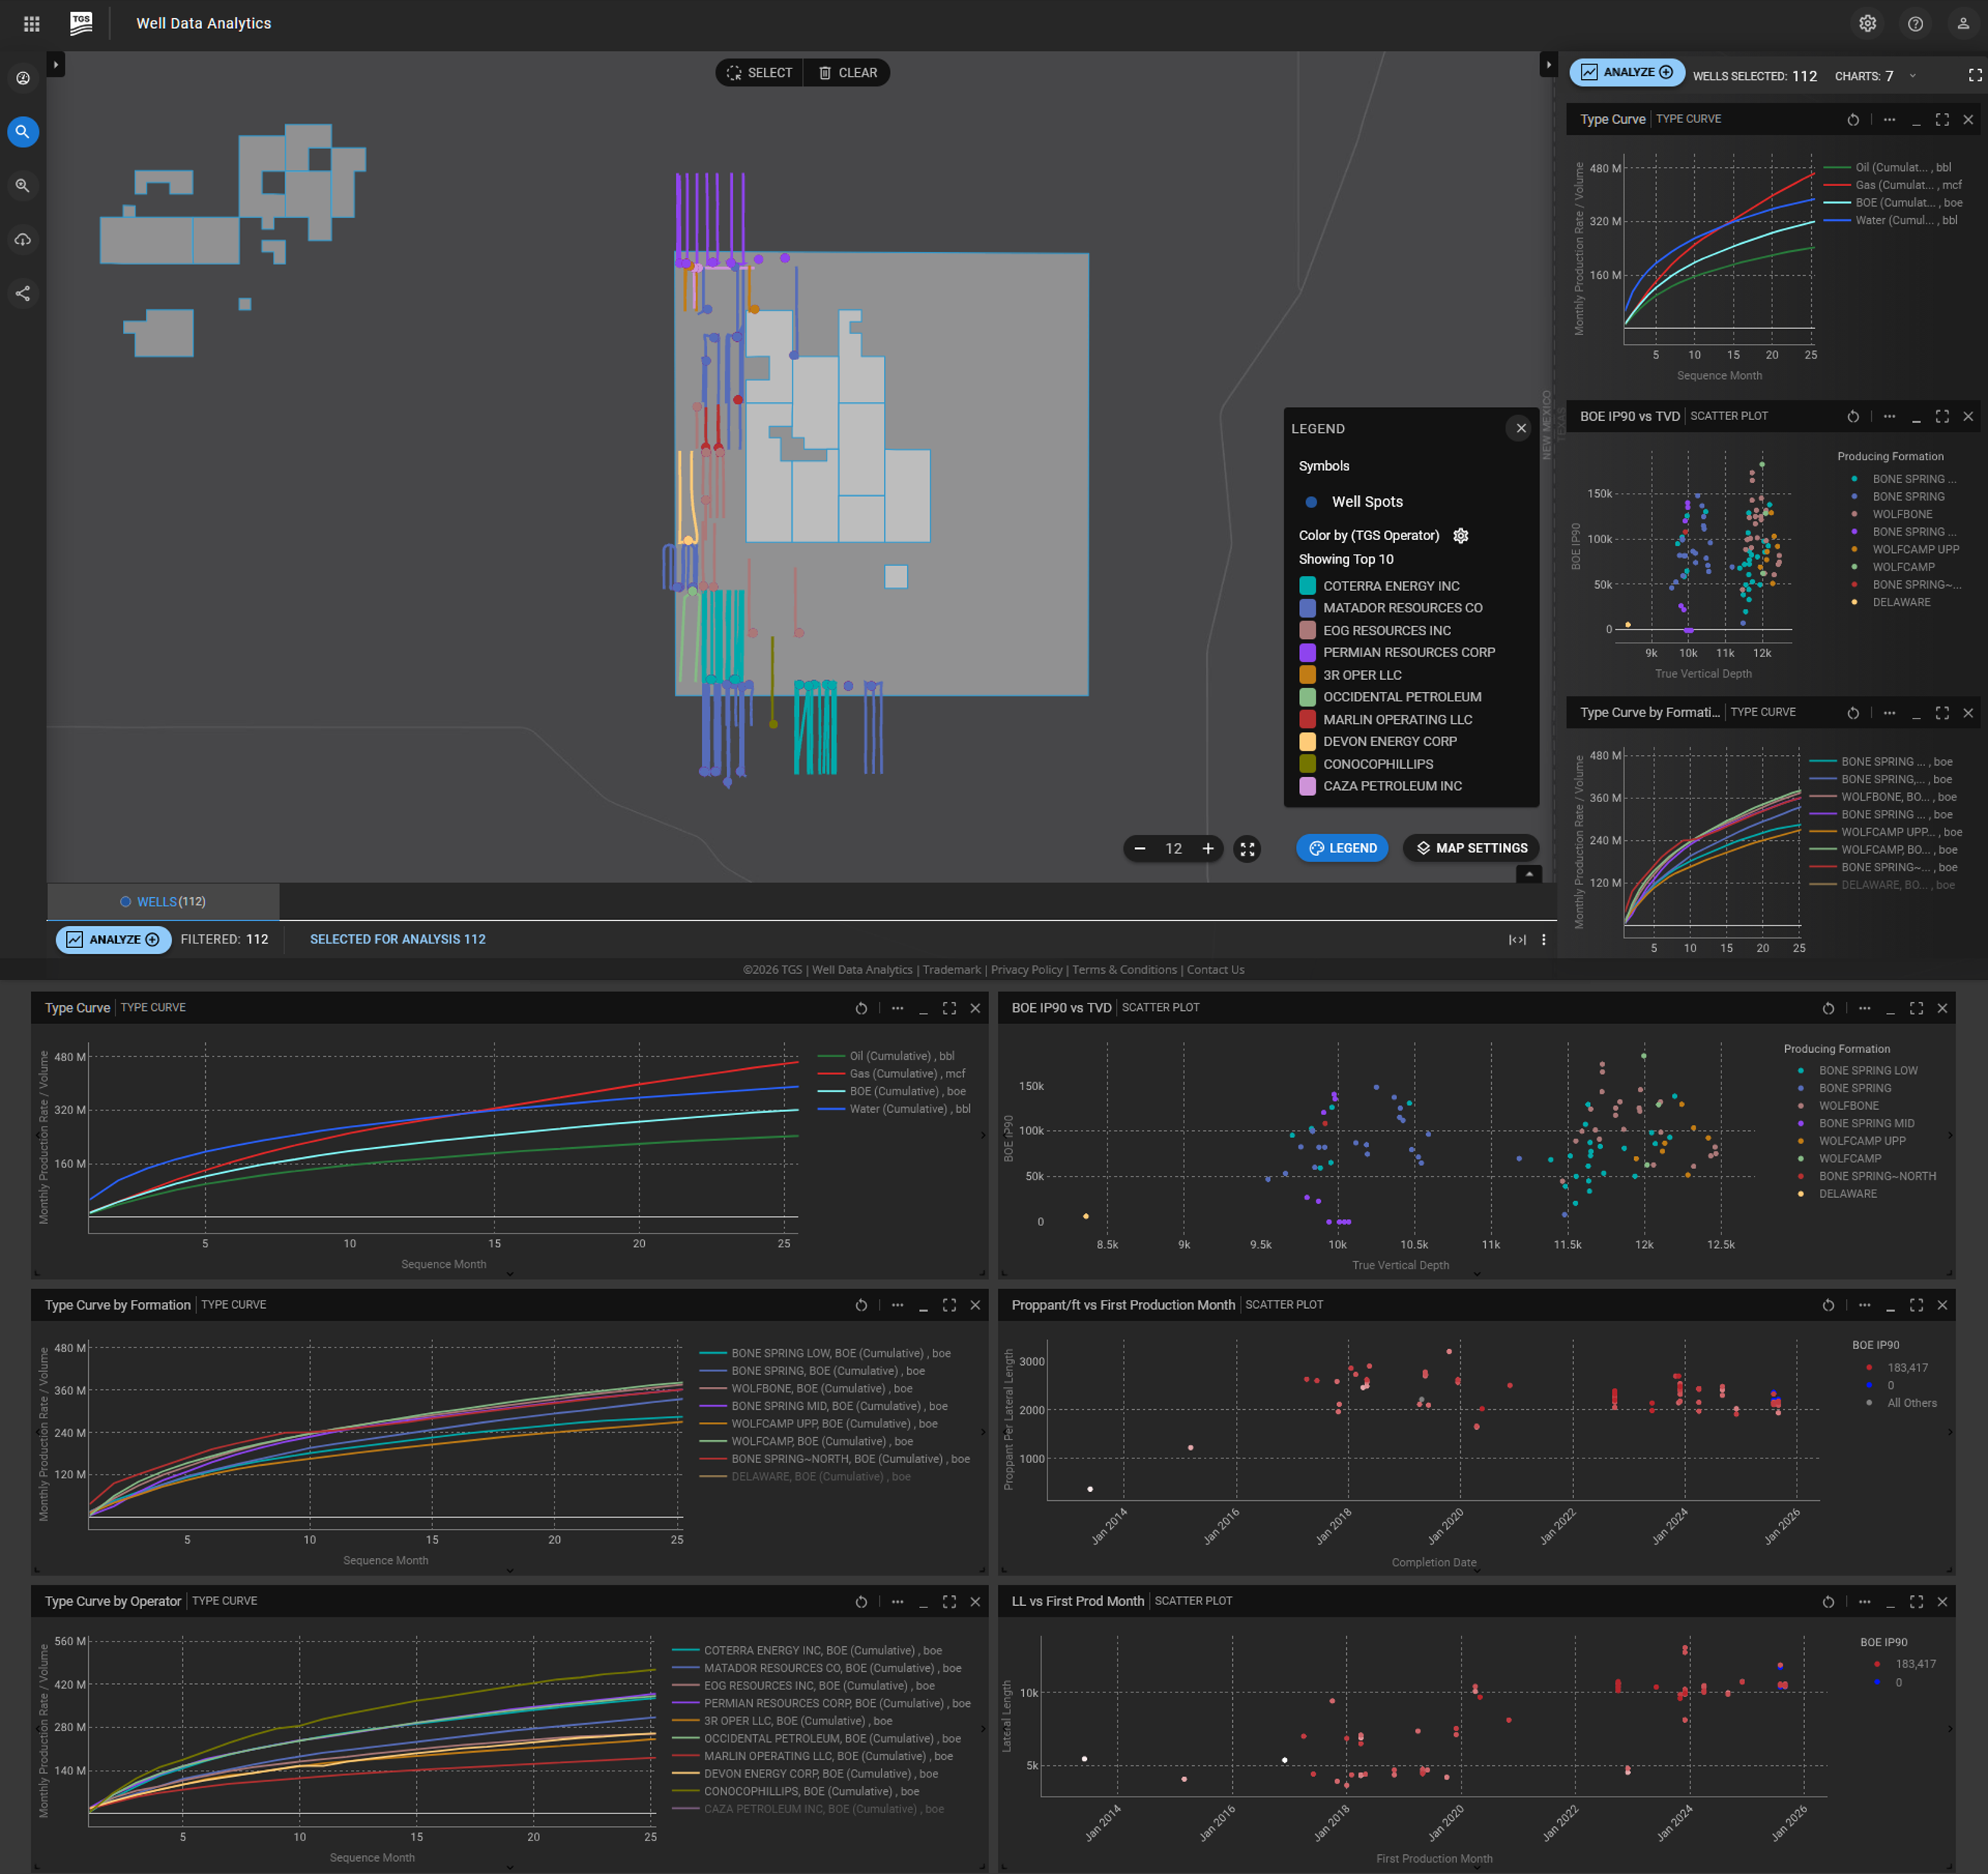Open Color by operator settings gear
Image resolution: width=1988 pixels, height=1874 pixels.
(x=1461, y=536)
